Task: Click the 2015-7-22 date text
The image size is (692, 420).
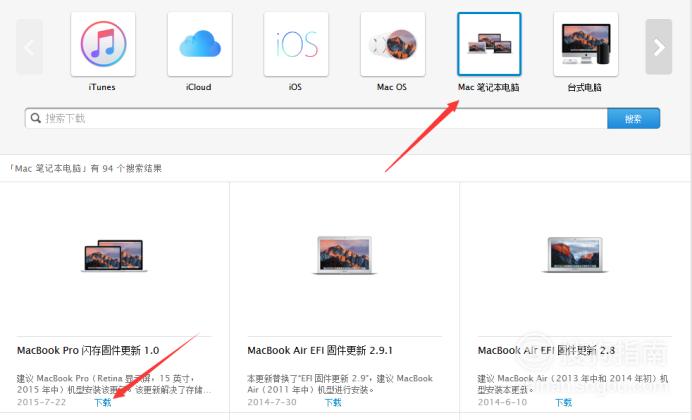Action: click(41, 402)
